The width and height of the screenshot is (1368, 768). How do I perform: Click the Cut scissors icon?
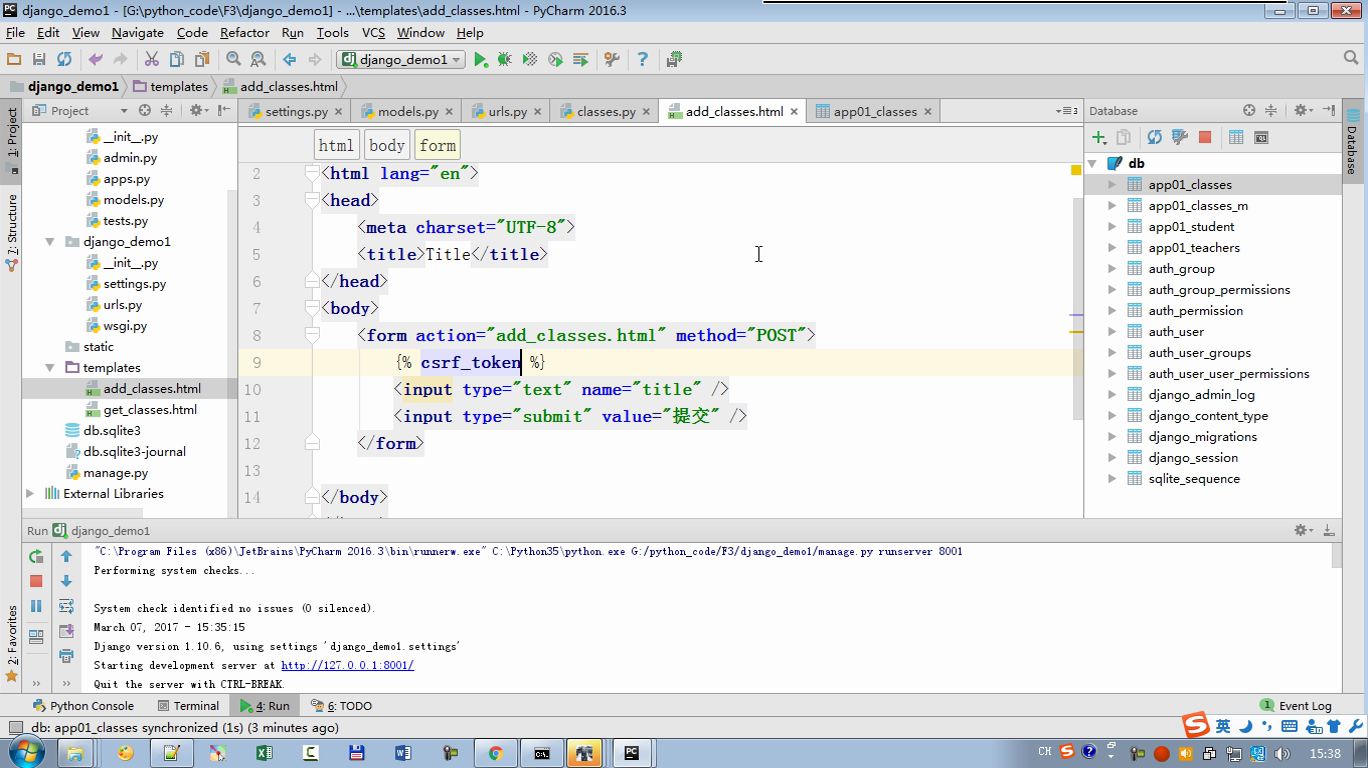pyautogui.click(x=152, y=60)
